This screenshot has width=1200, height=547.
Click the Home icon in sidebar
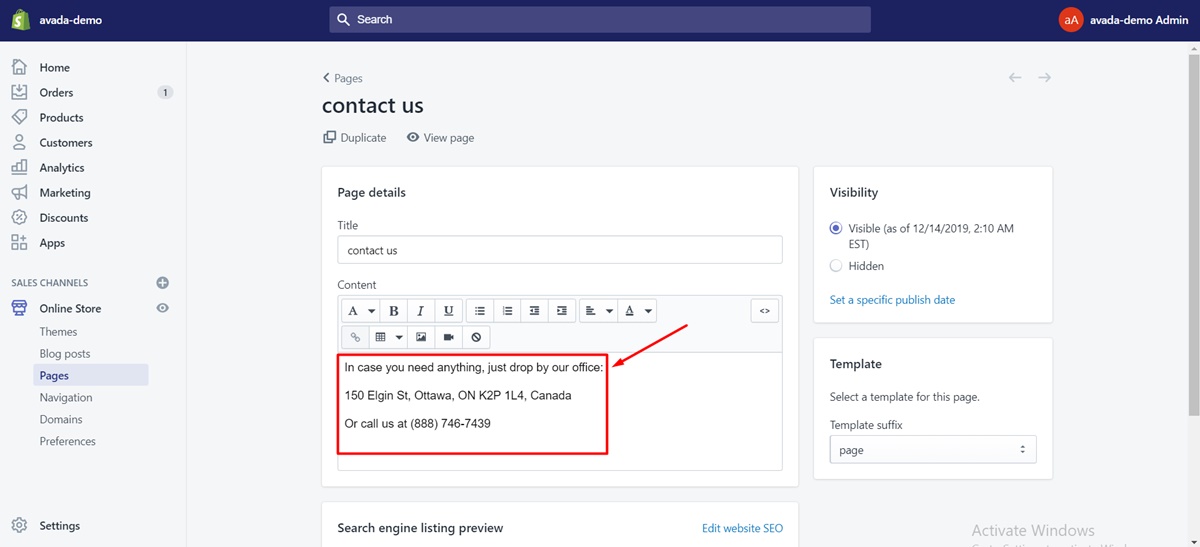pyautogui.click(x=19, y=67)
